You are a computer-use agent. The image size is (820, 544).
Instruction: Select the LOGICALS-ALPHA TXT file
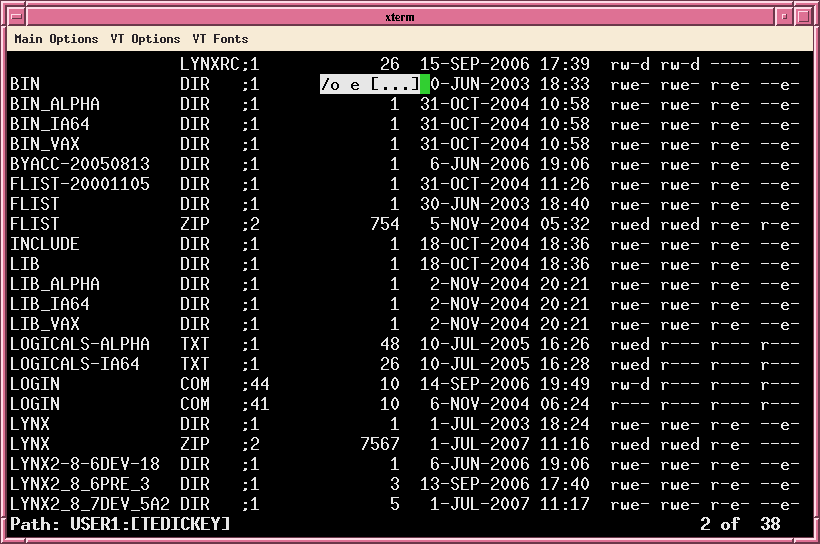(x=80, y=344)
